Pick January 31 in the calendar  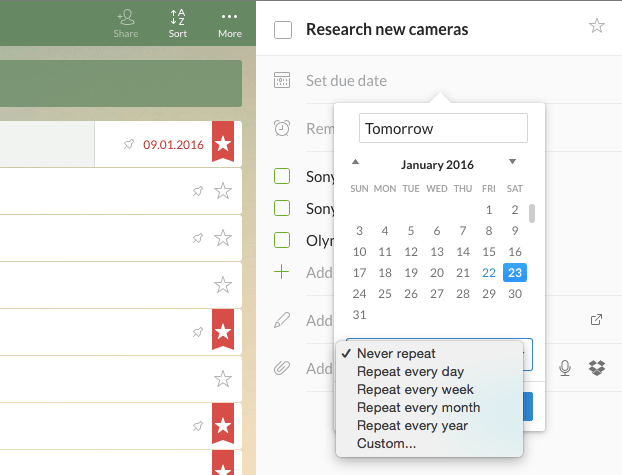tap(359, 315)
